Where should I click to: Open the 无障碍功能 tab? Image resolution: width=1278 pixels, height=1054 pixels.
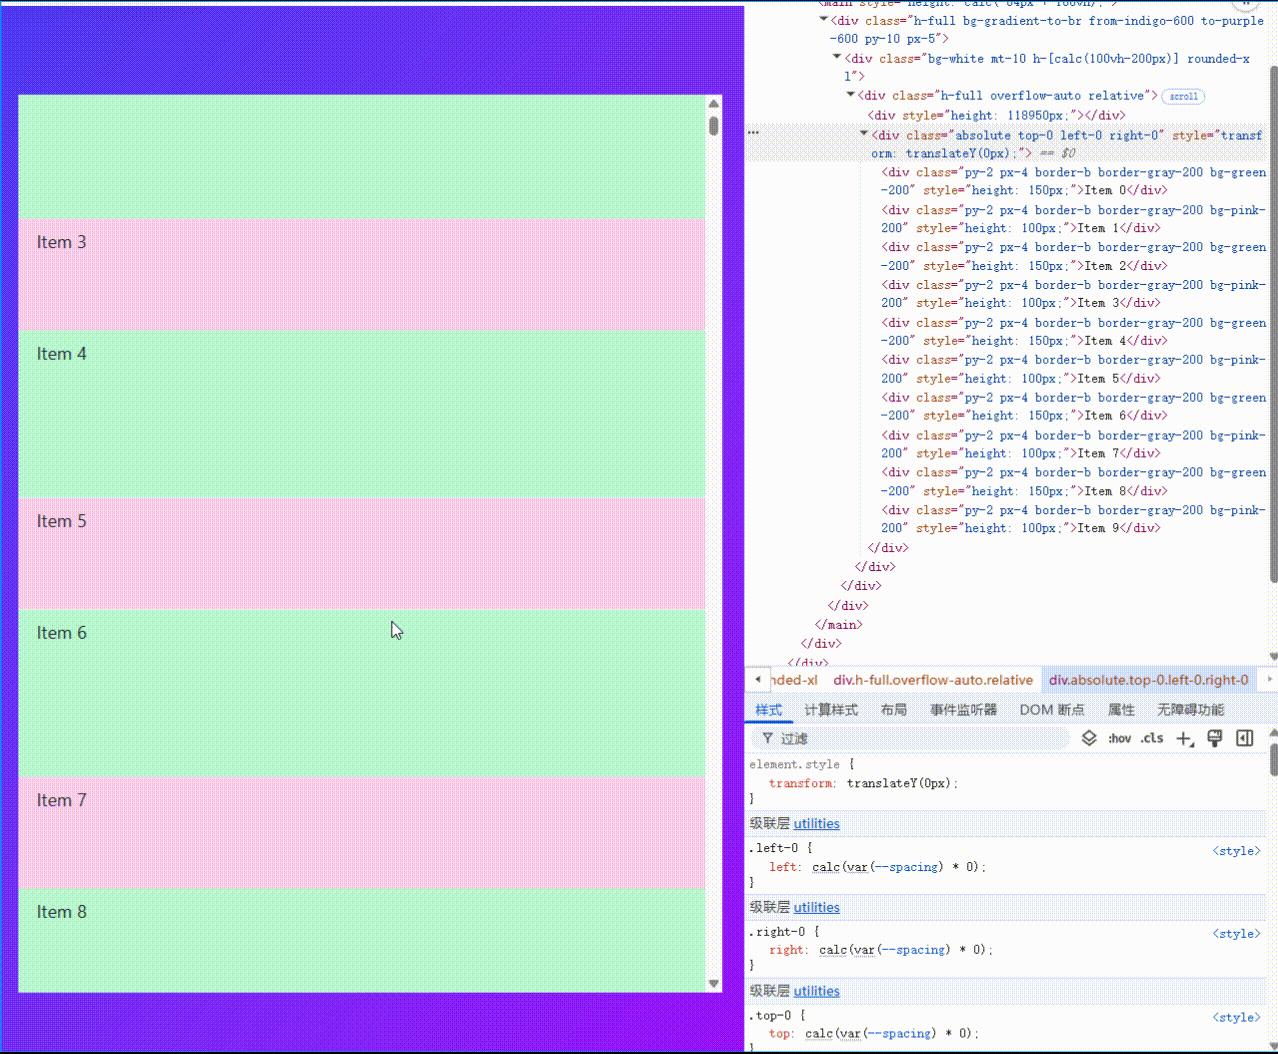[x=1190, y=709]
